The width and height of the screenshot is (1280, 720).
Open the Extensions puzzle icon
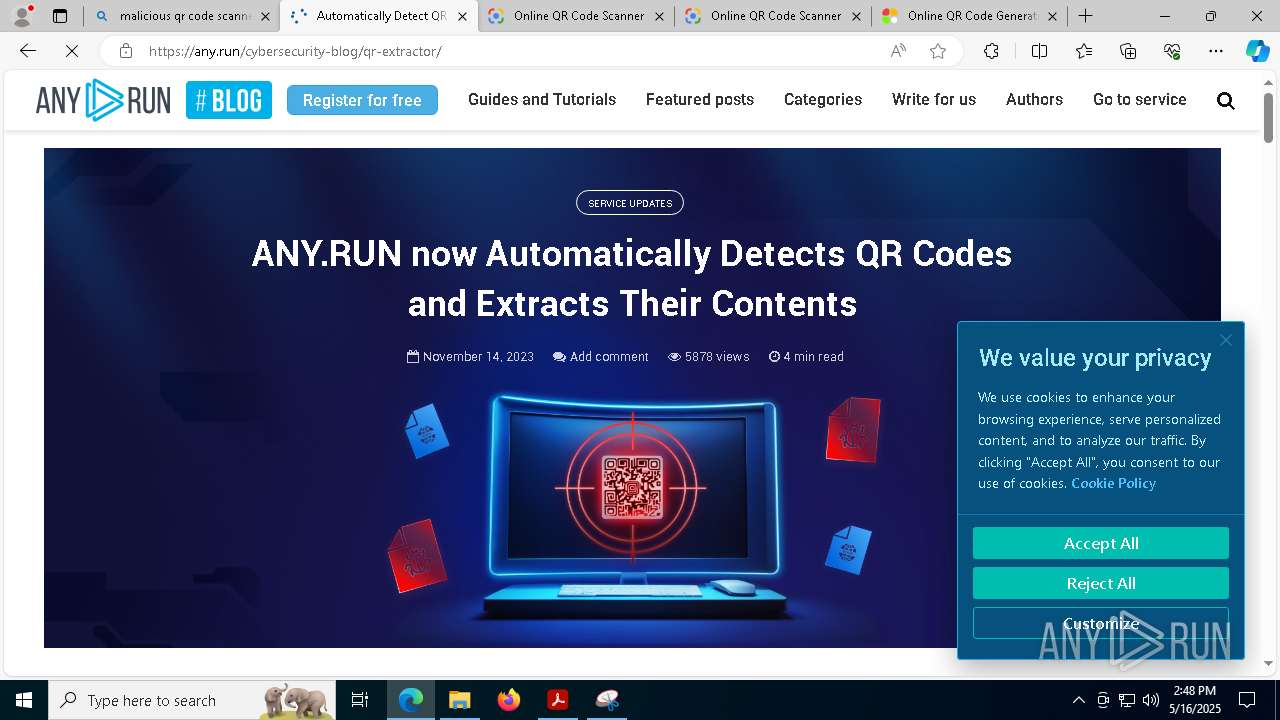[x=991, y=51]
